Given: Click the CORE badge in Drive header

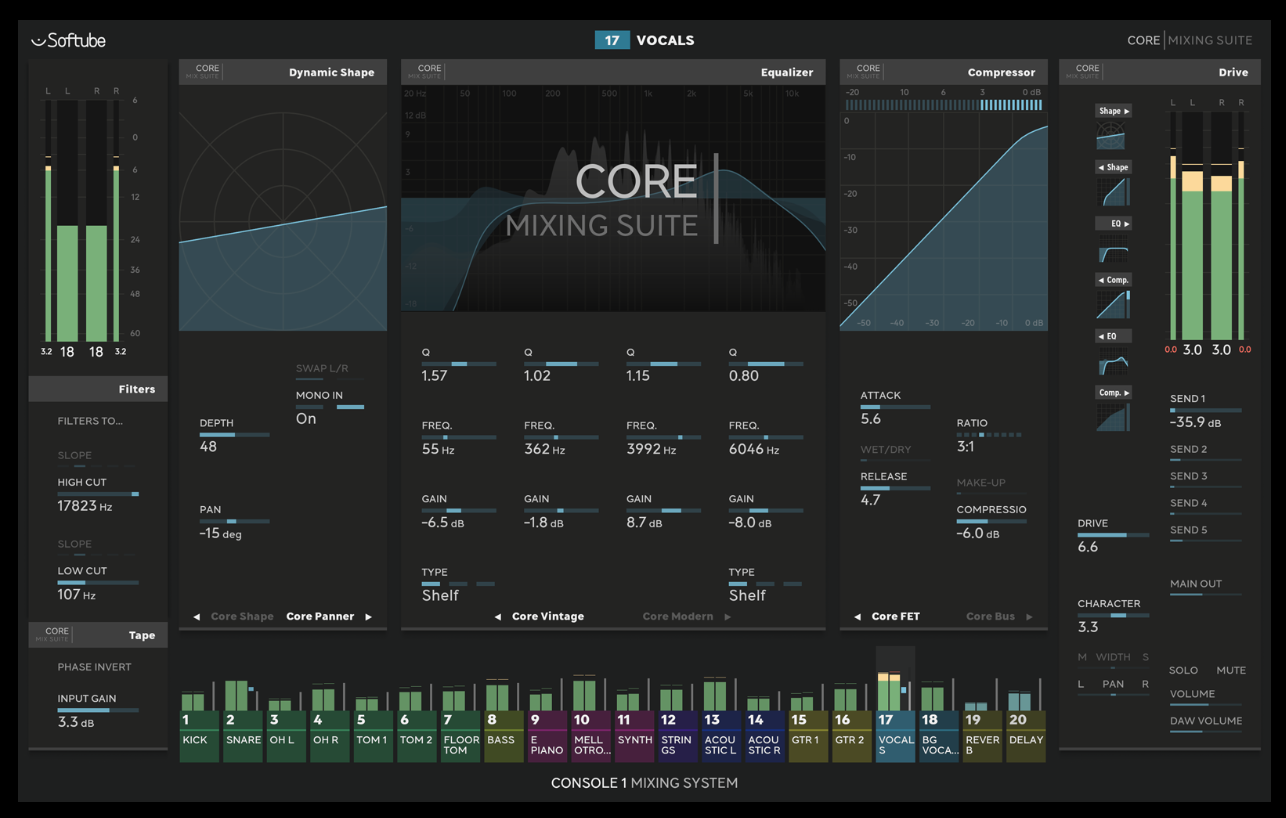Looking at the screenshot, I should point(1087,72).
